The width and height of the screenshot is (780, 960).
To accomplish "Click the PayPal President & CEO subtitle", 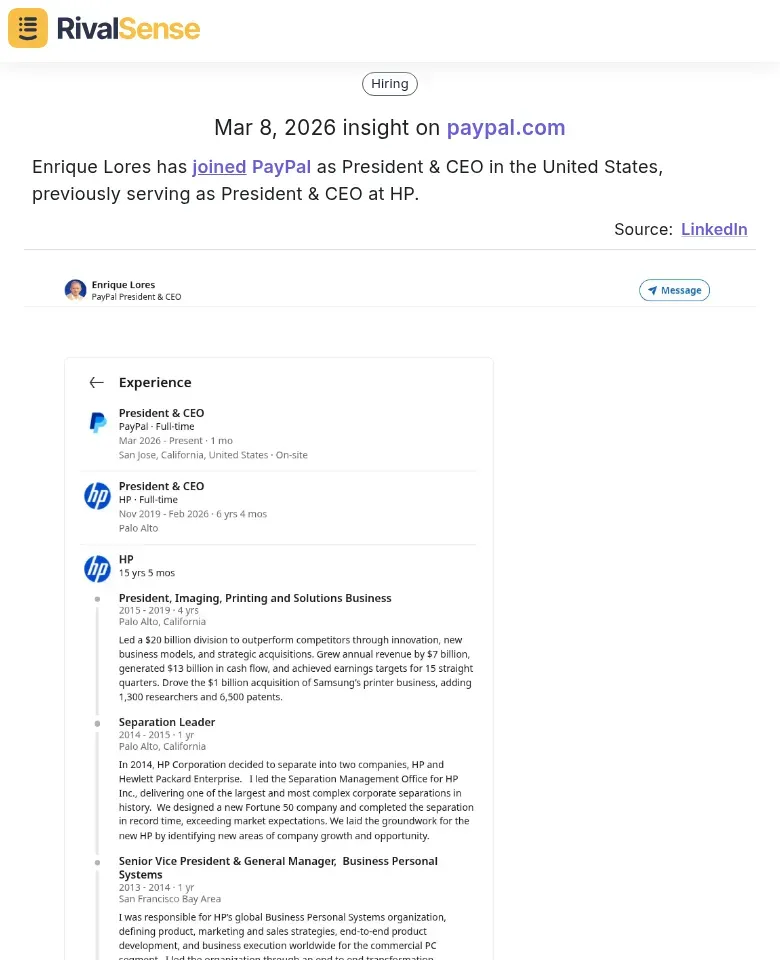I will pos(136,297).
